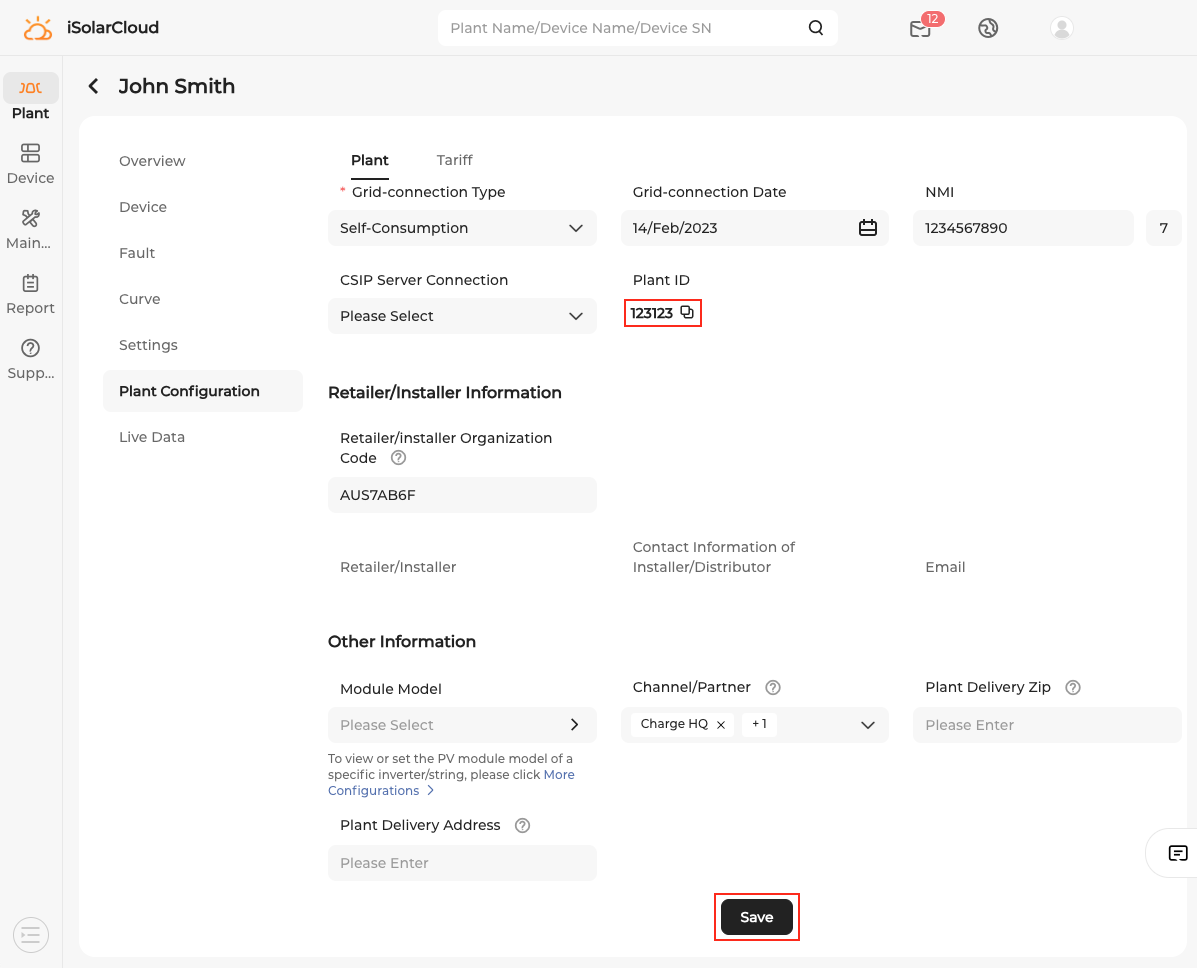The image size is (1197, 968).
Task: Open the user profile avatar
Action: click(1062, 28)
